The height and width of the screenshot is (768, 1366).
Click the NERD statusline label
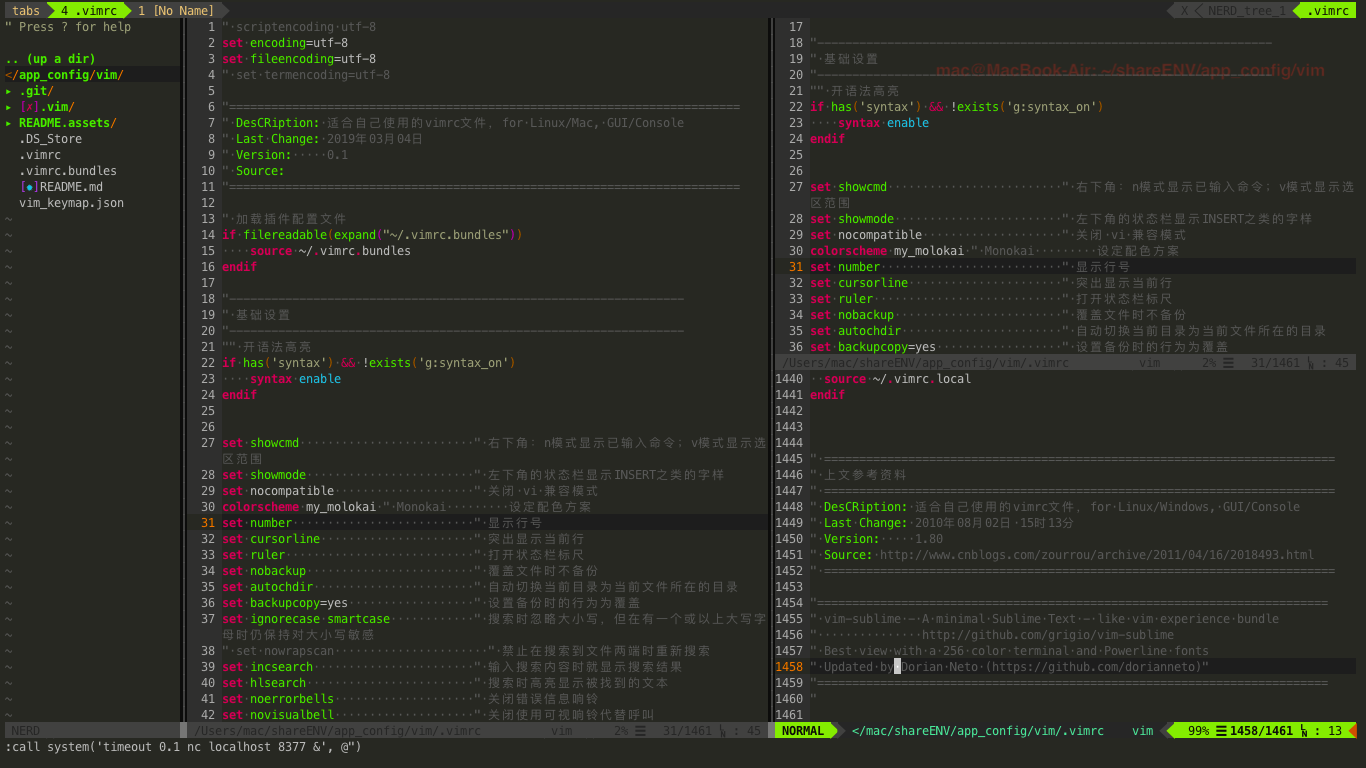tap(26, 731)
